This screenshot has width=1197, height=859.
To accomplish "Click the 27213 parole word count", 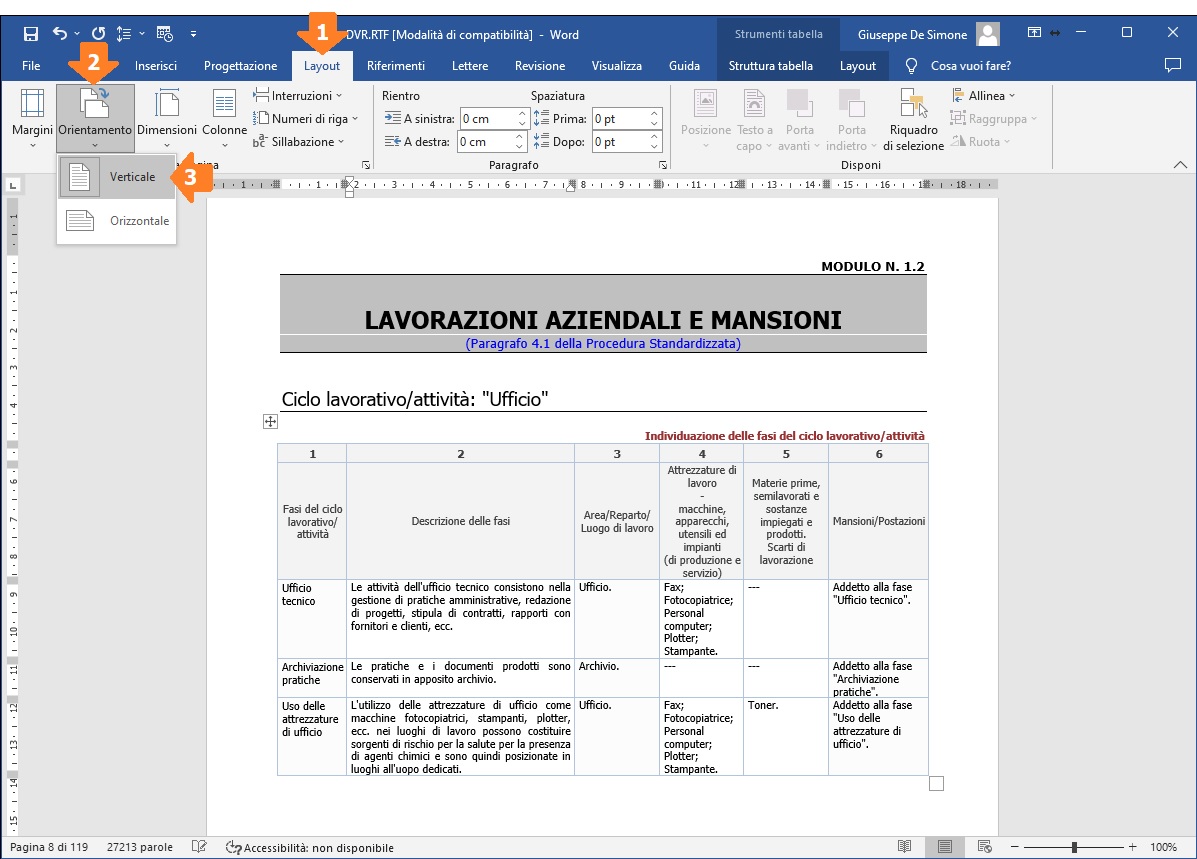I will pos(140,847).
